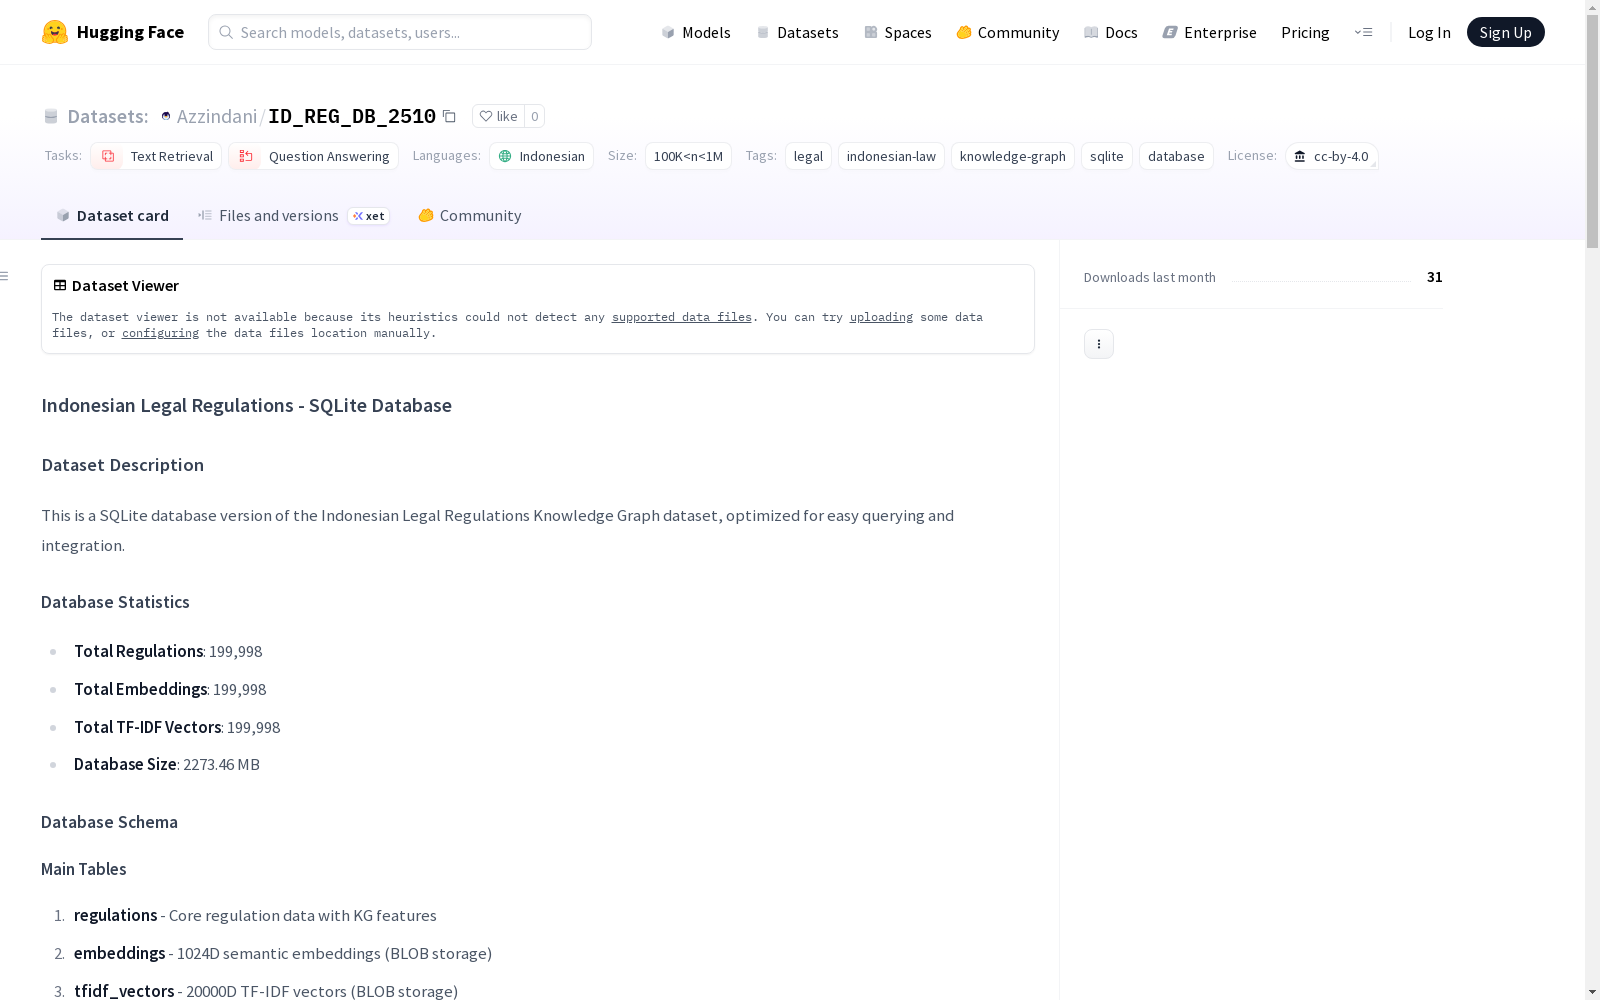This screenshot has width=1600, height=1000.
Task: Click the Hugging Face logo icon
Action: tap(55, 32)
